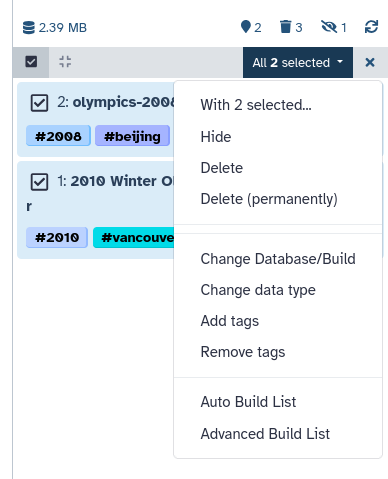Open dataset titled 2010 Winter
This screenshot has height=479, width=388.
[122, 181]
